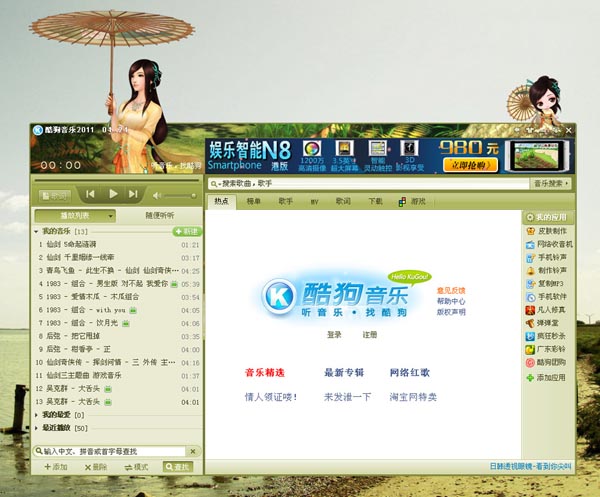Viewport: 600px width, 497px height.
Task: Select track 3 青鸟飞鱼 - 此生不换
Action: 117,270
